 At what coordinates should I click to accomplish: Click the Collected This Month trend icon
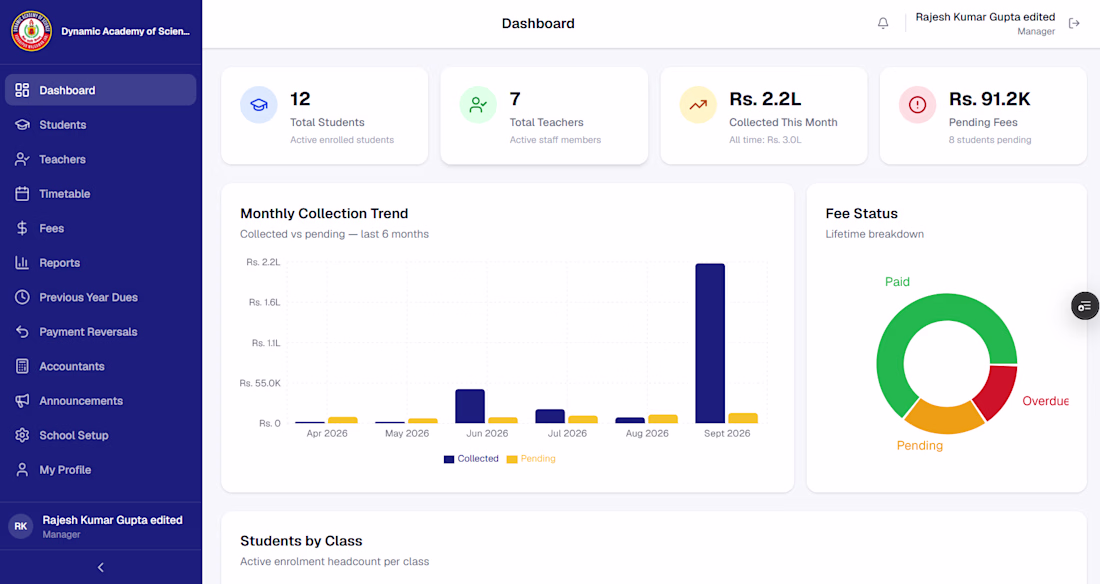(698, 105)
